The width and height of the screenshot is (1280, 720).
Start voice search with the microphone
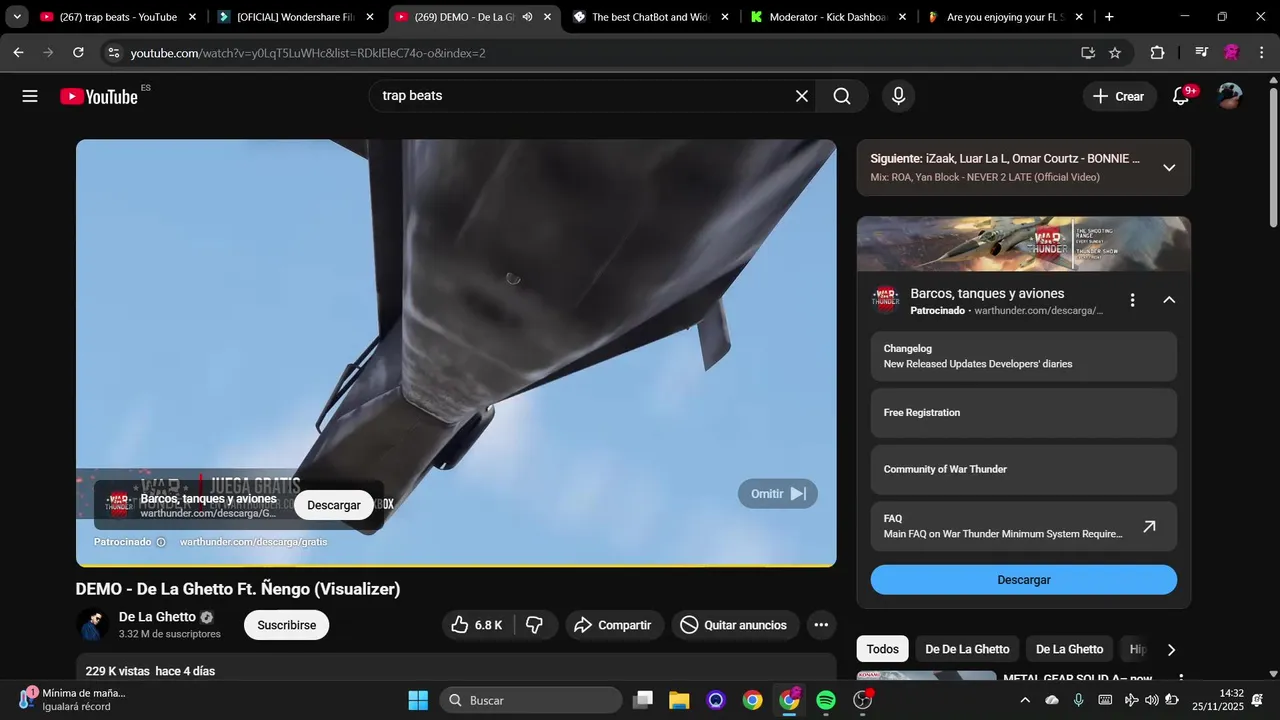pos(898,96)
